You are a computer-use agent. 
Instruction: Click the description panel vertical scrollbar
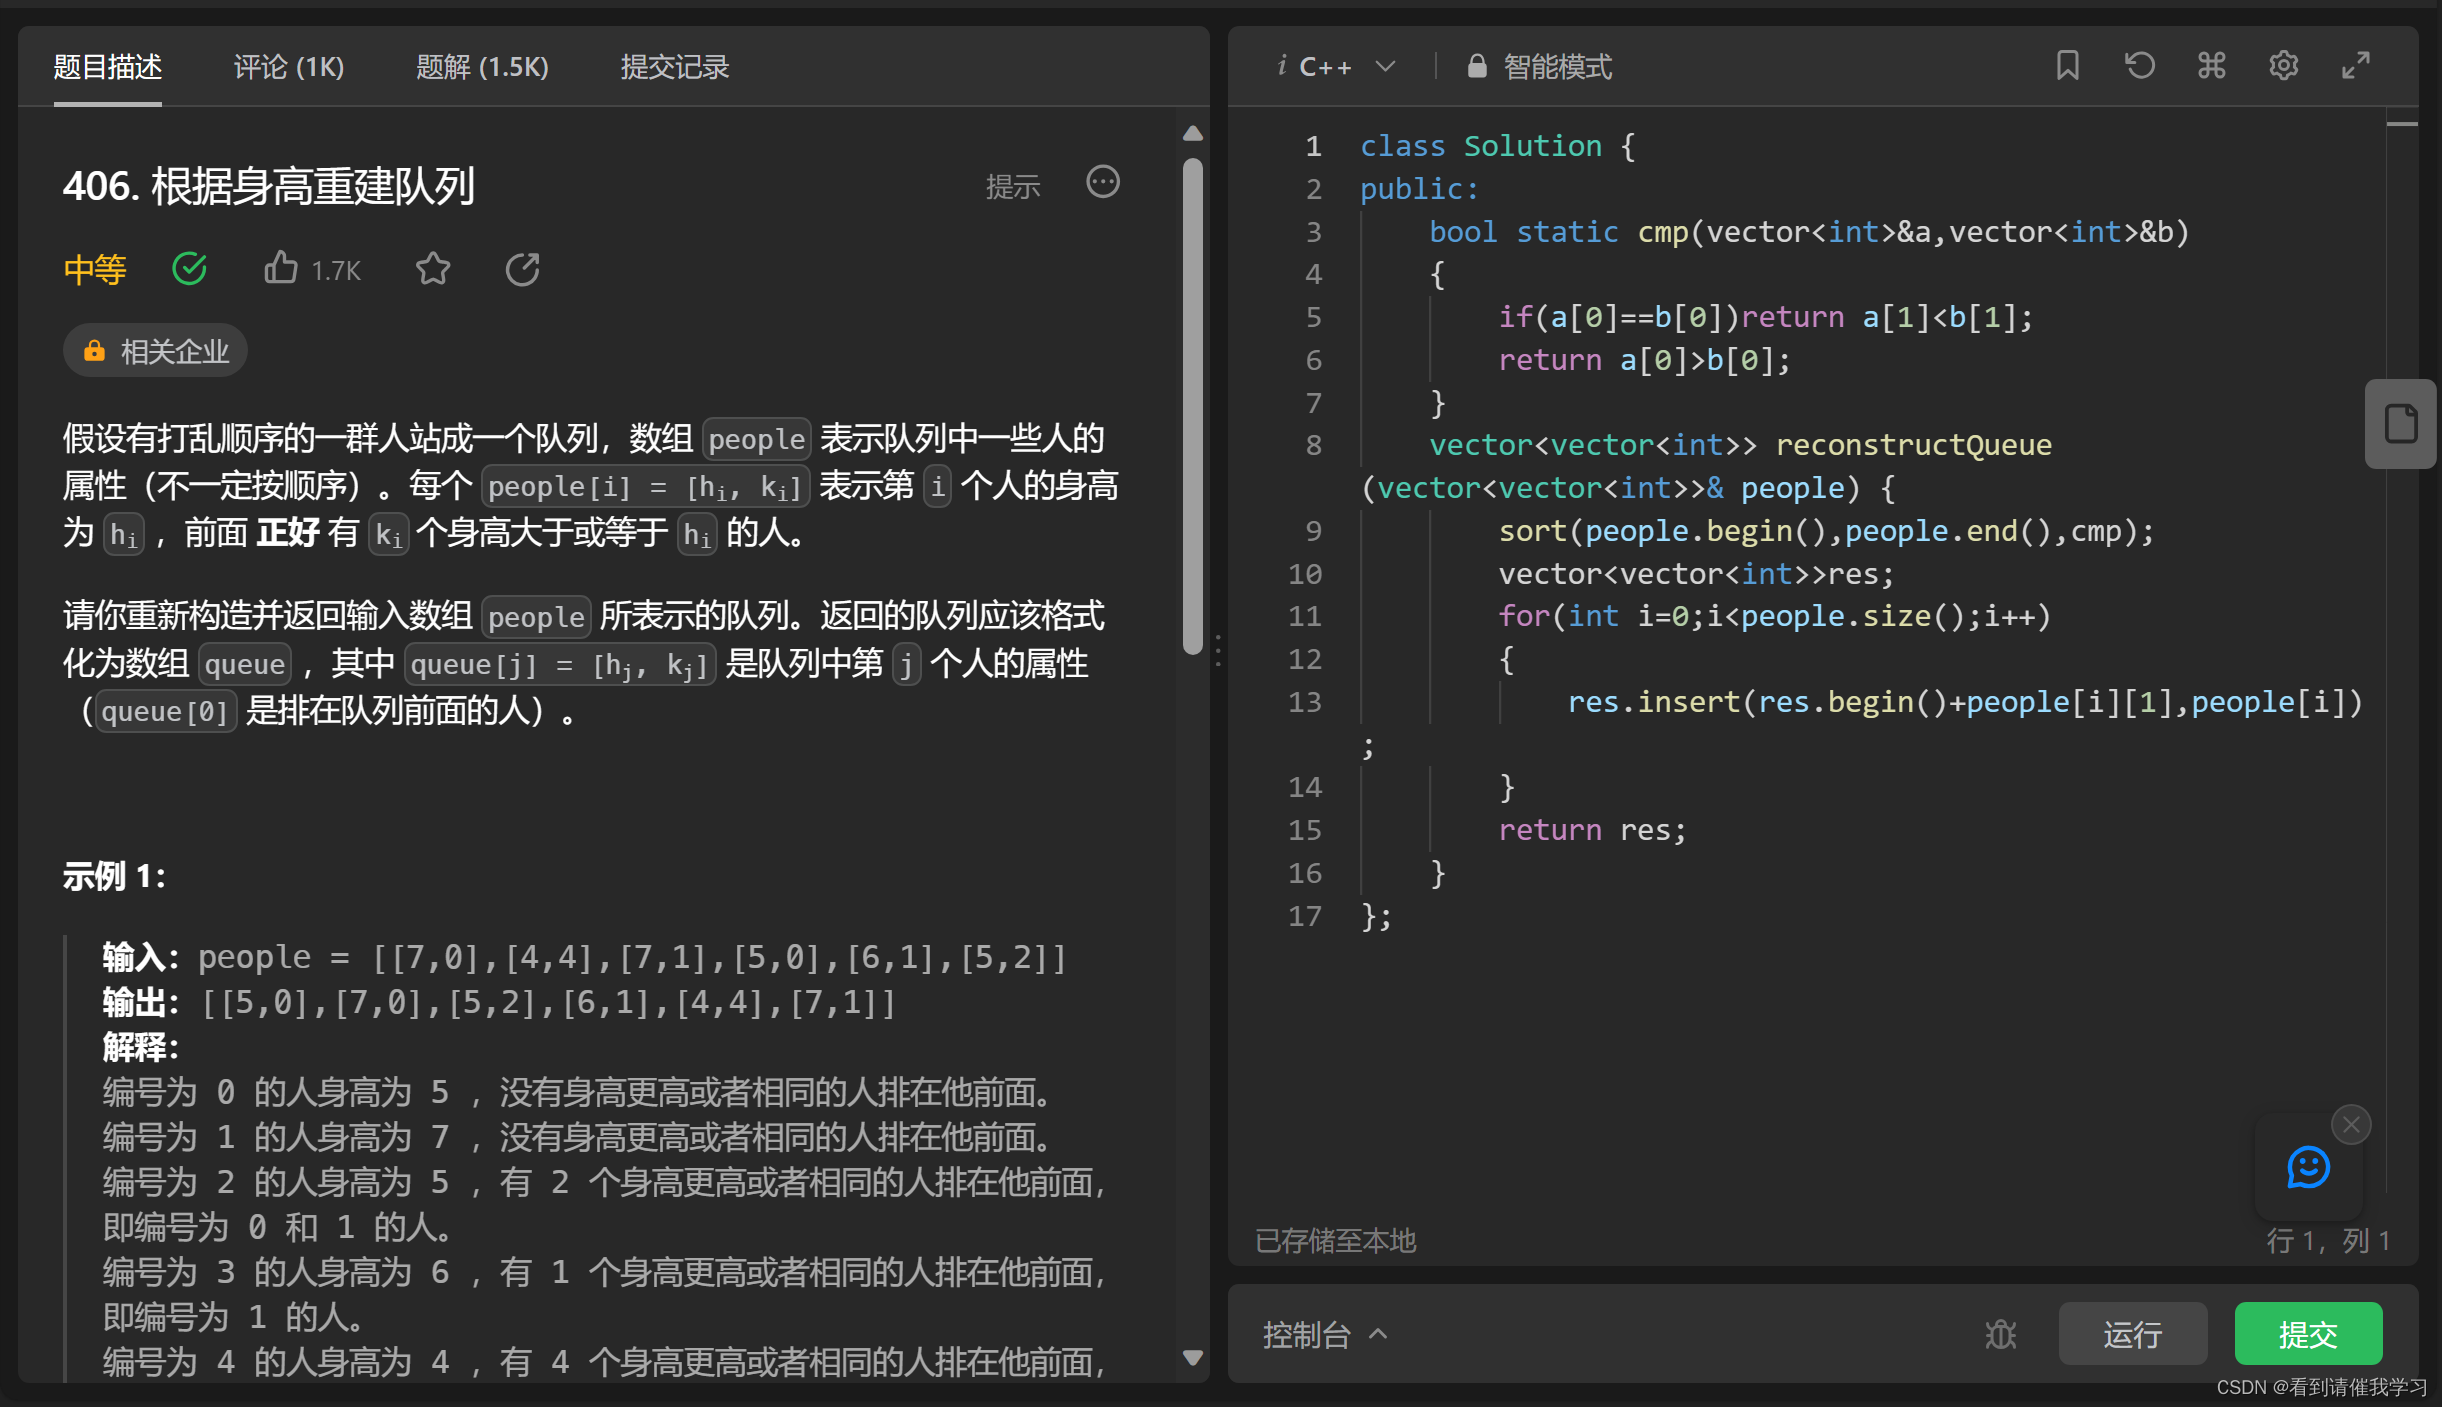pos(1192,404)
